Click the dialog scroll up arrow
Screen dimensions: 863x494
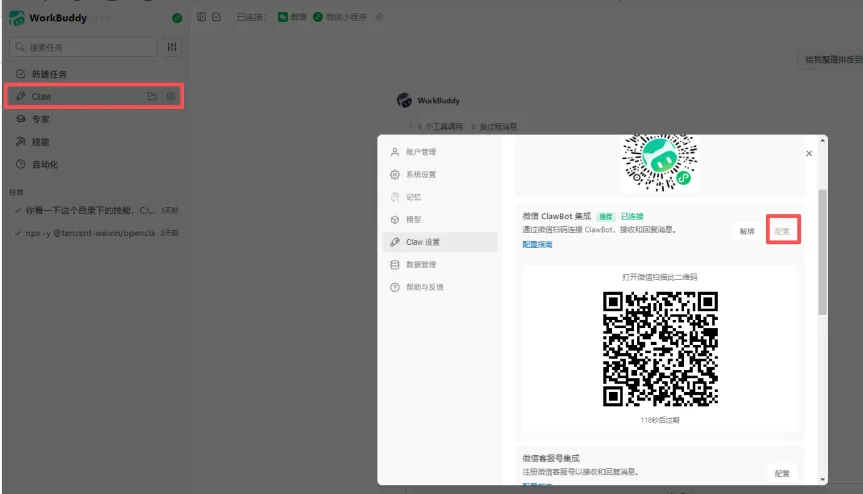[823, 140]
